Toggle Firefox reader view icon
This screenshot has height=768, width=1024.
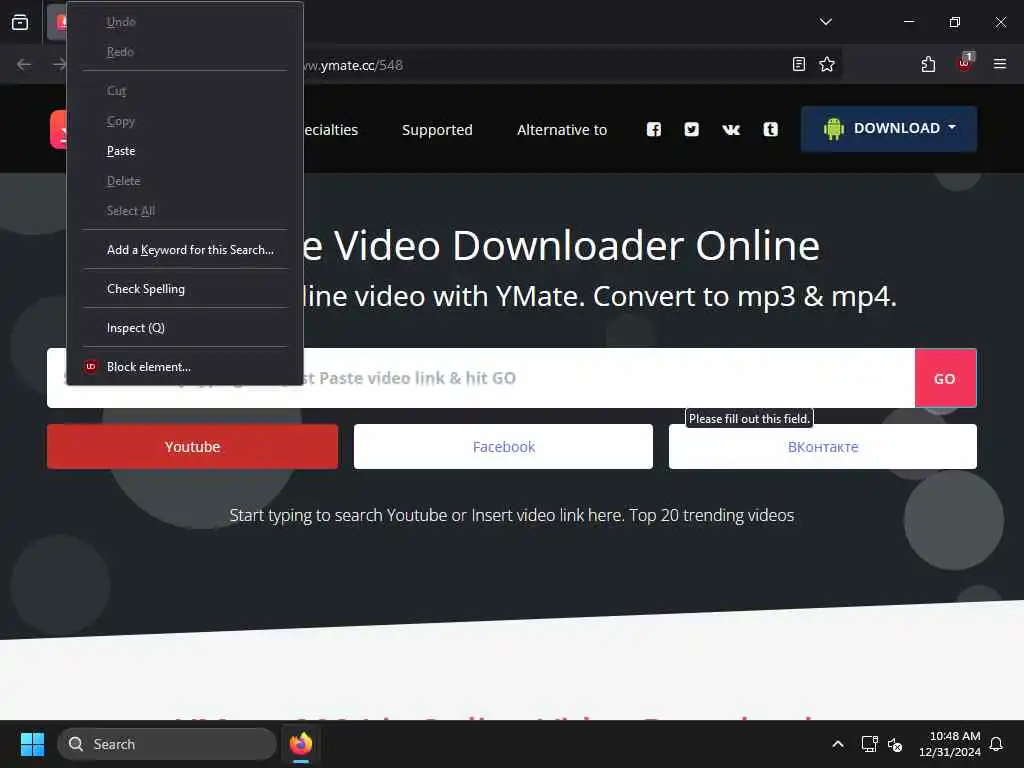click(x=799, y=64)
